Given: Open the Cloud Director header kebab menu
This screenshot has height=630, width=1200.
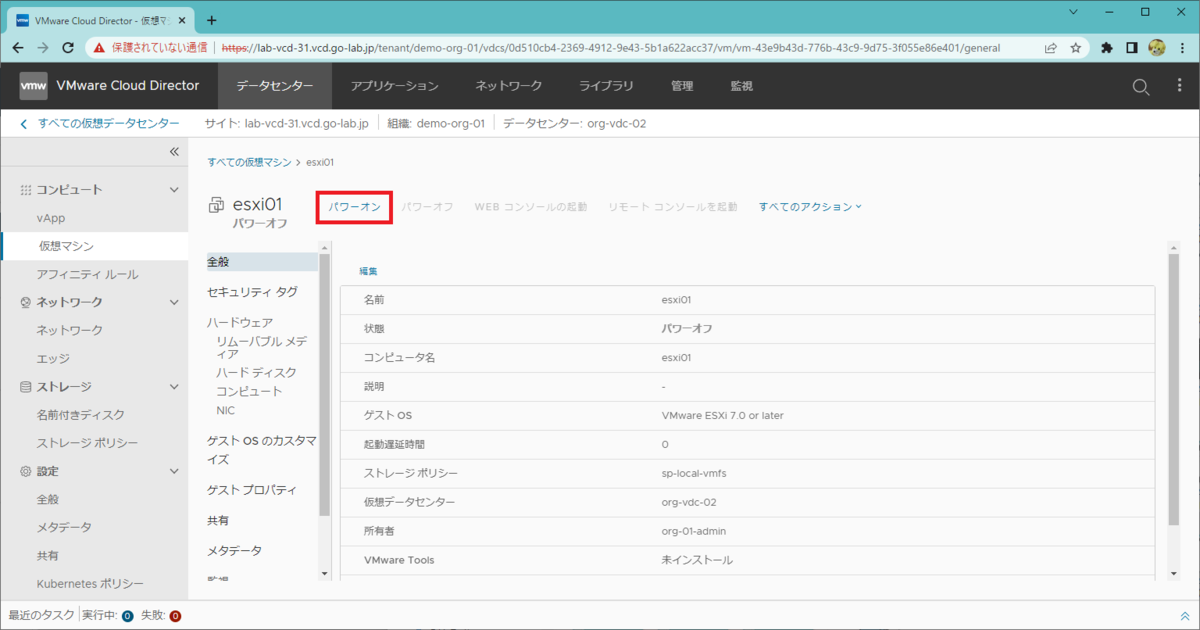Looking at the screenshot, I should (1180, 86).
